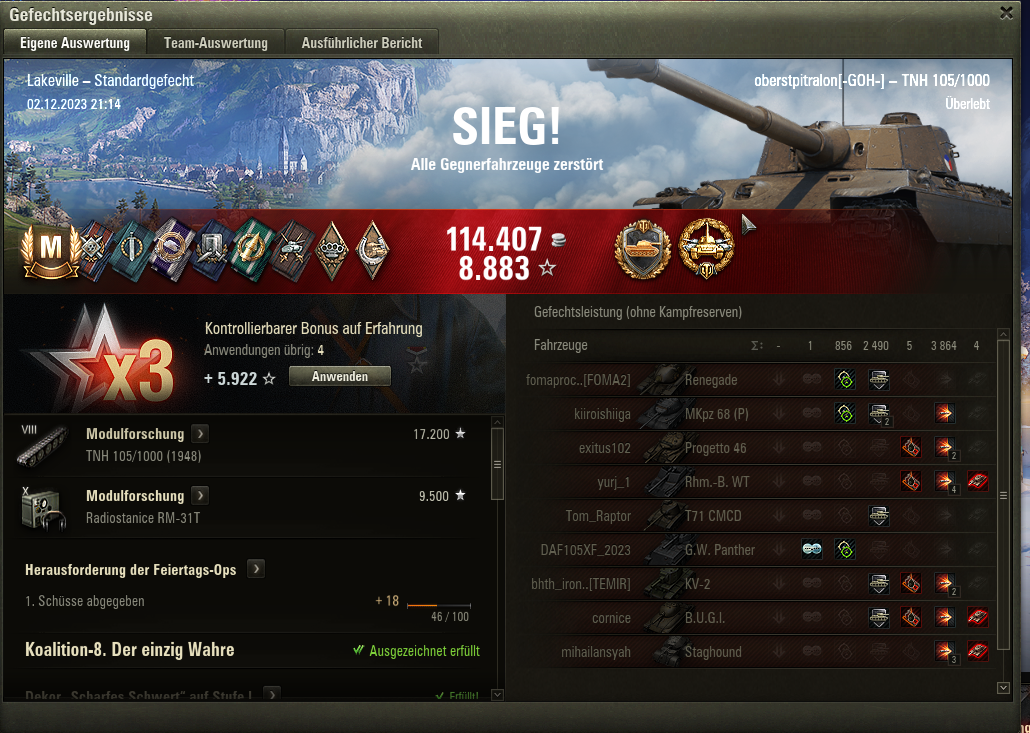Click the vehicles list scrollbar down arrow

click(x=1003, y=688)
